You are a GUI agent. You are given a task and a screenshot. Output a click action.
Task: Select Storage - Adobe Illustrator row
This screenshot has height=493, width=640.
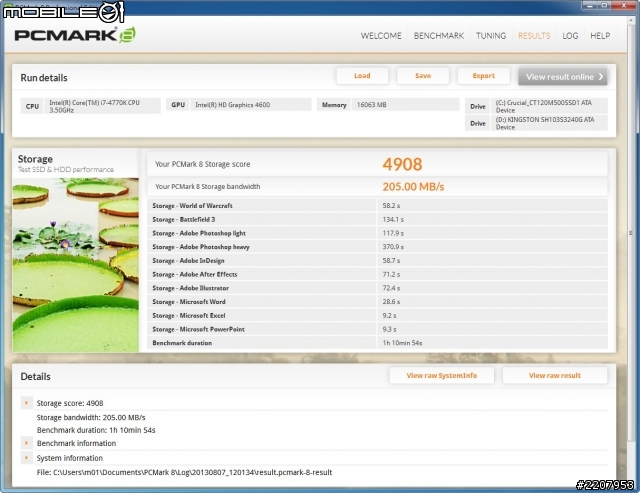(x=377, y=288)
